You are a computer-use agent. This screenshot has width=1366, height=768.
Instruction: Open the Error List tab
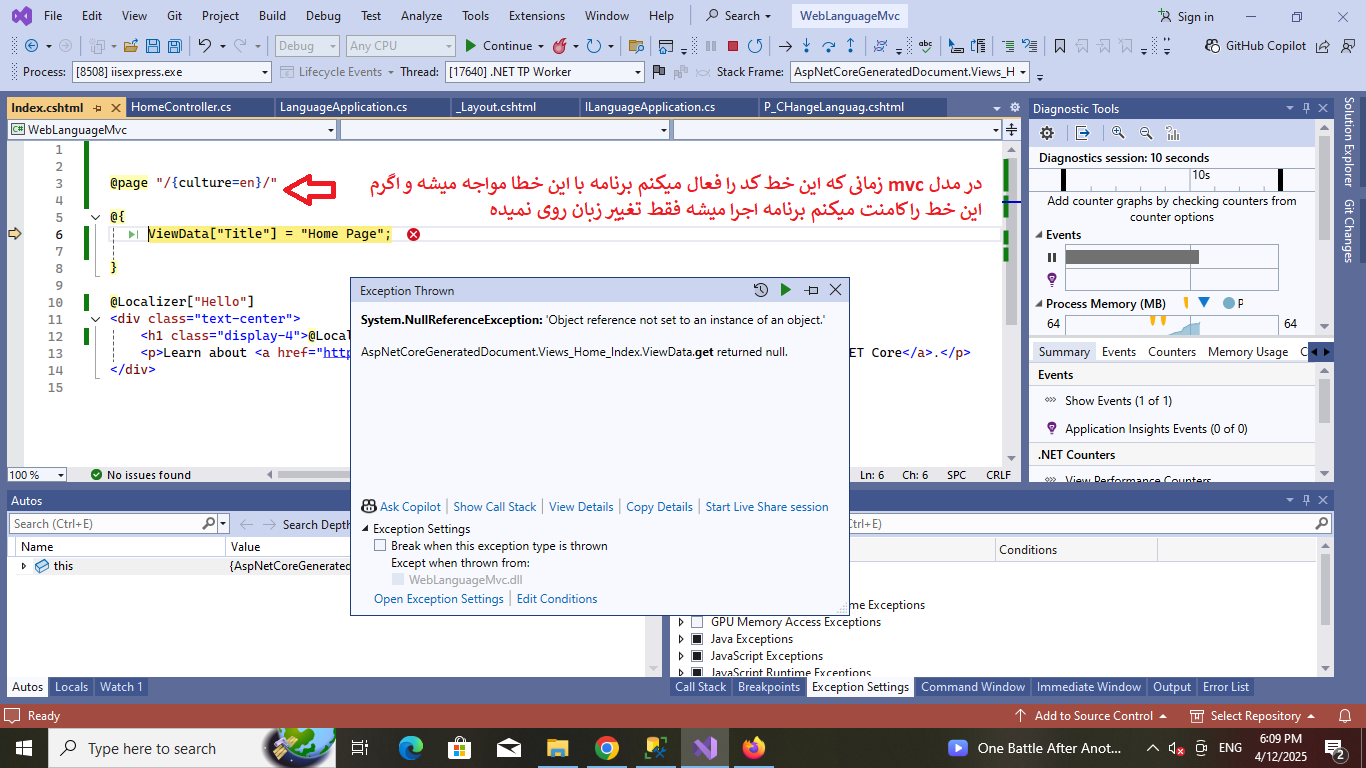click(x=1226, y=687)
